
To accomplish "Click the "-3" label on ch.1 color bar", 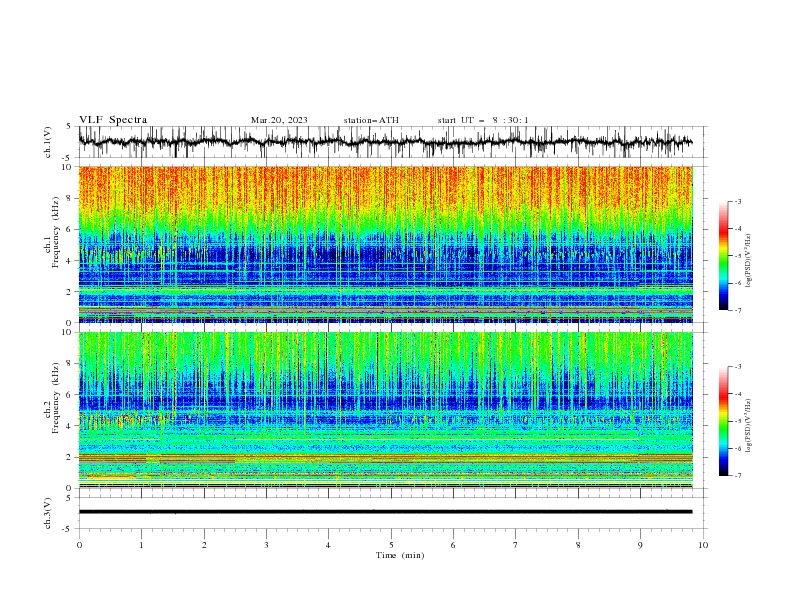I will (737, 201).
